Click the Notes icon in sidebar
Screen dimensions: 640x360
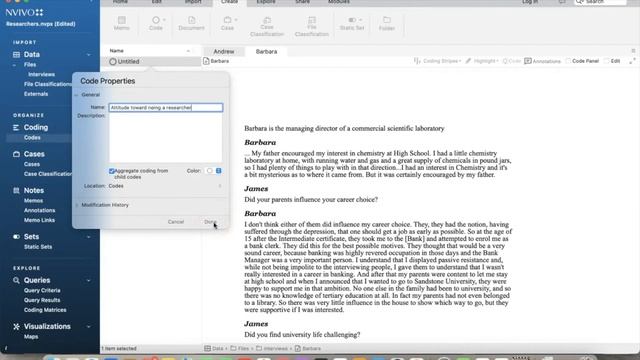click(16, 190)
